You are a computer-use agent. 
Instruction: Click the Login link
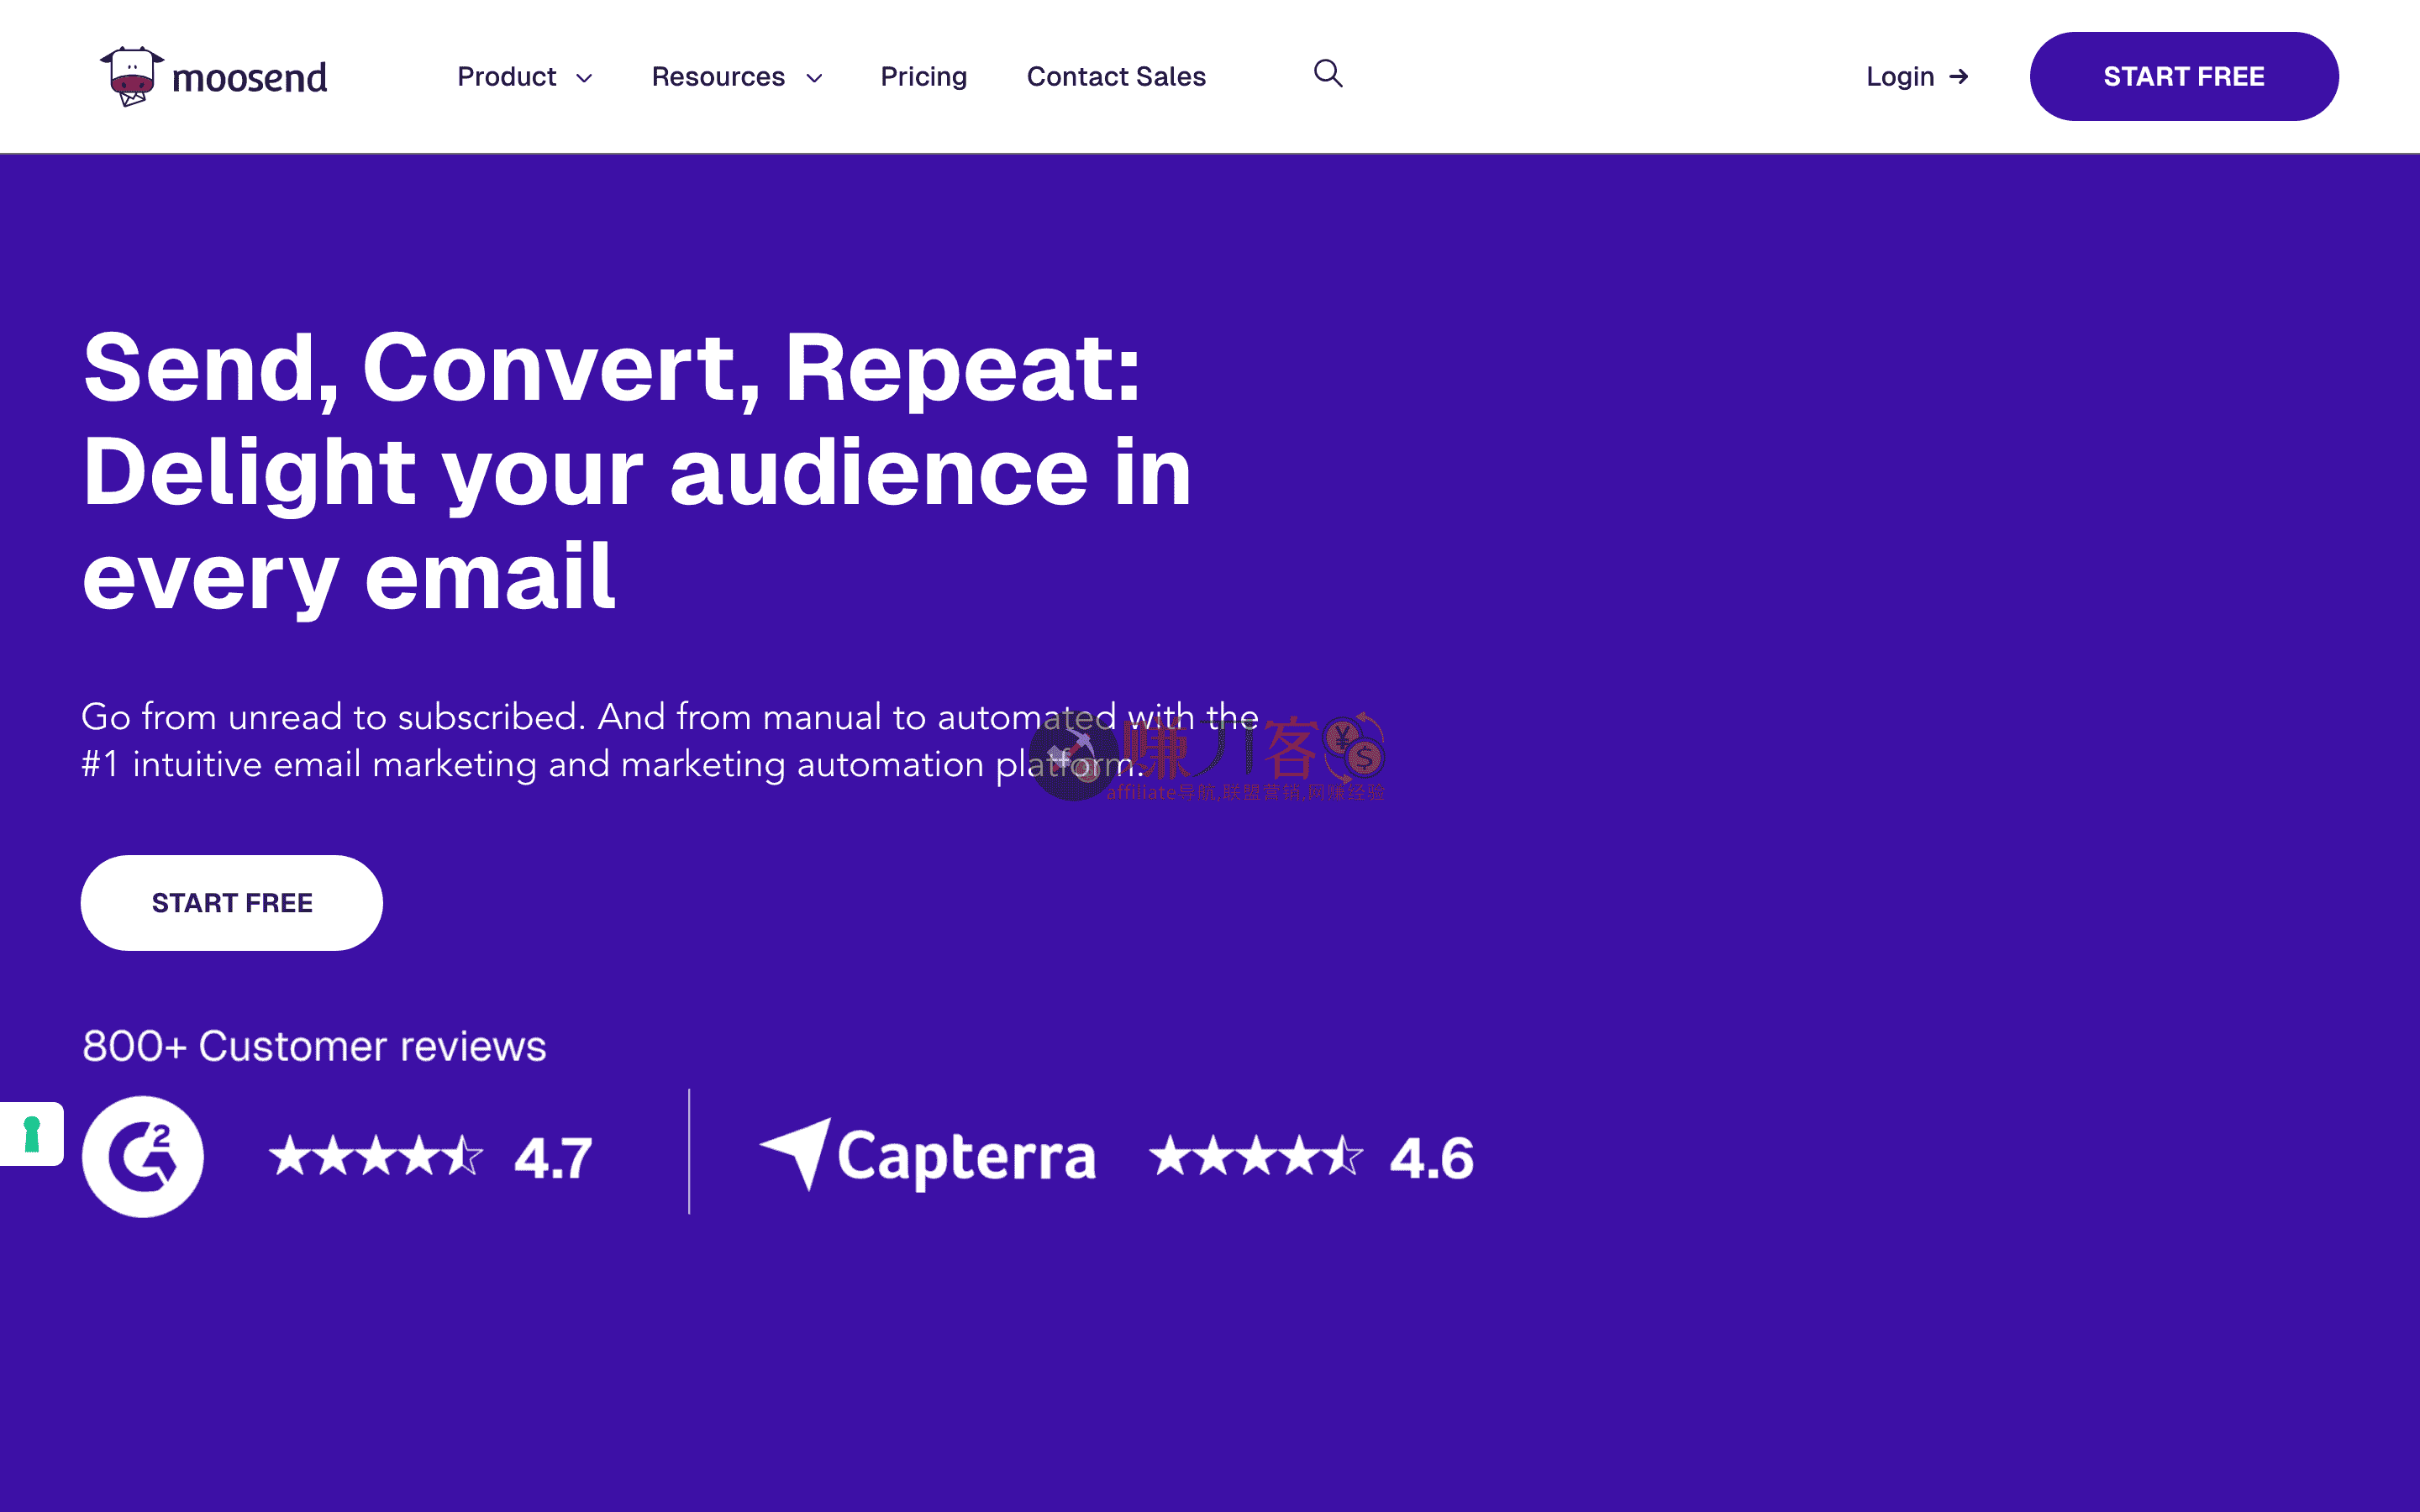click(x=1899, y=76)
